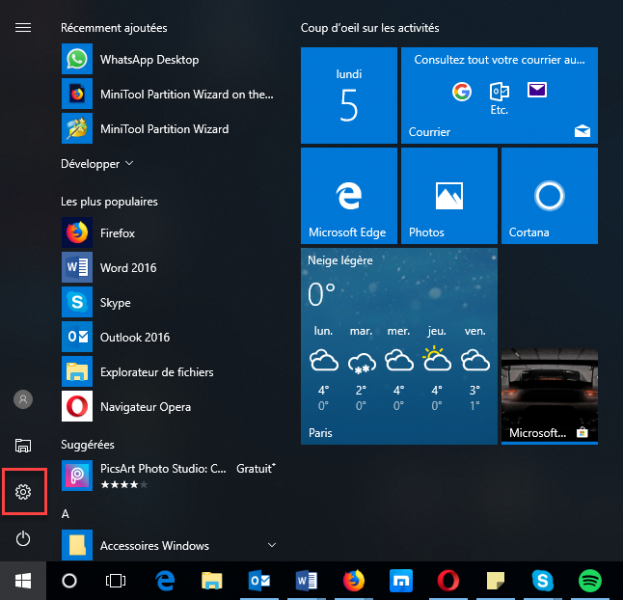
Task: Open Outlook from the taskbar
Action: [259, 581]
